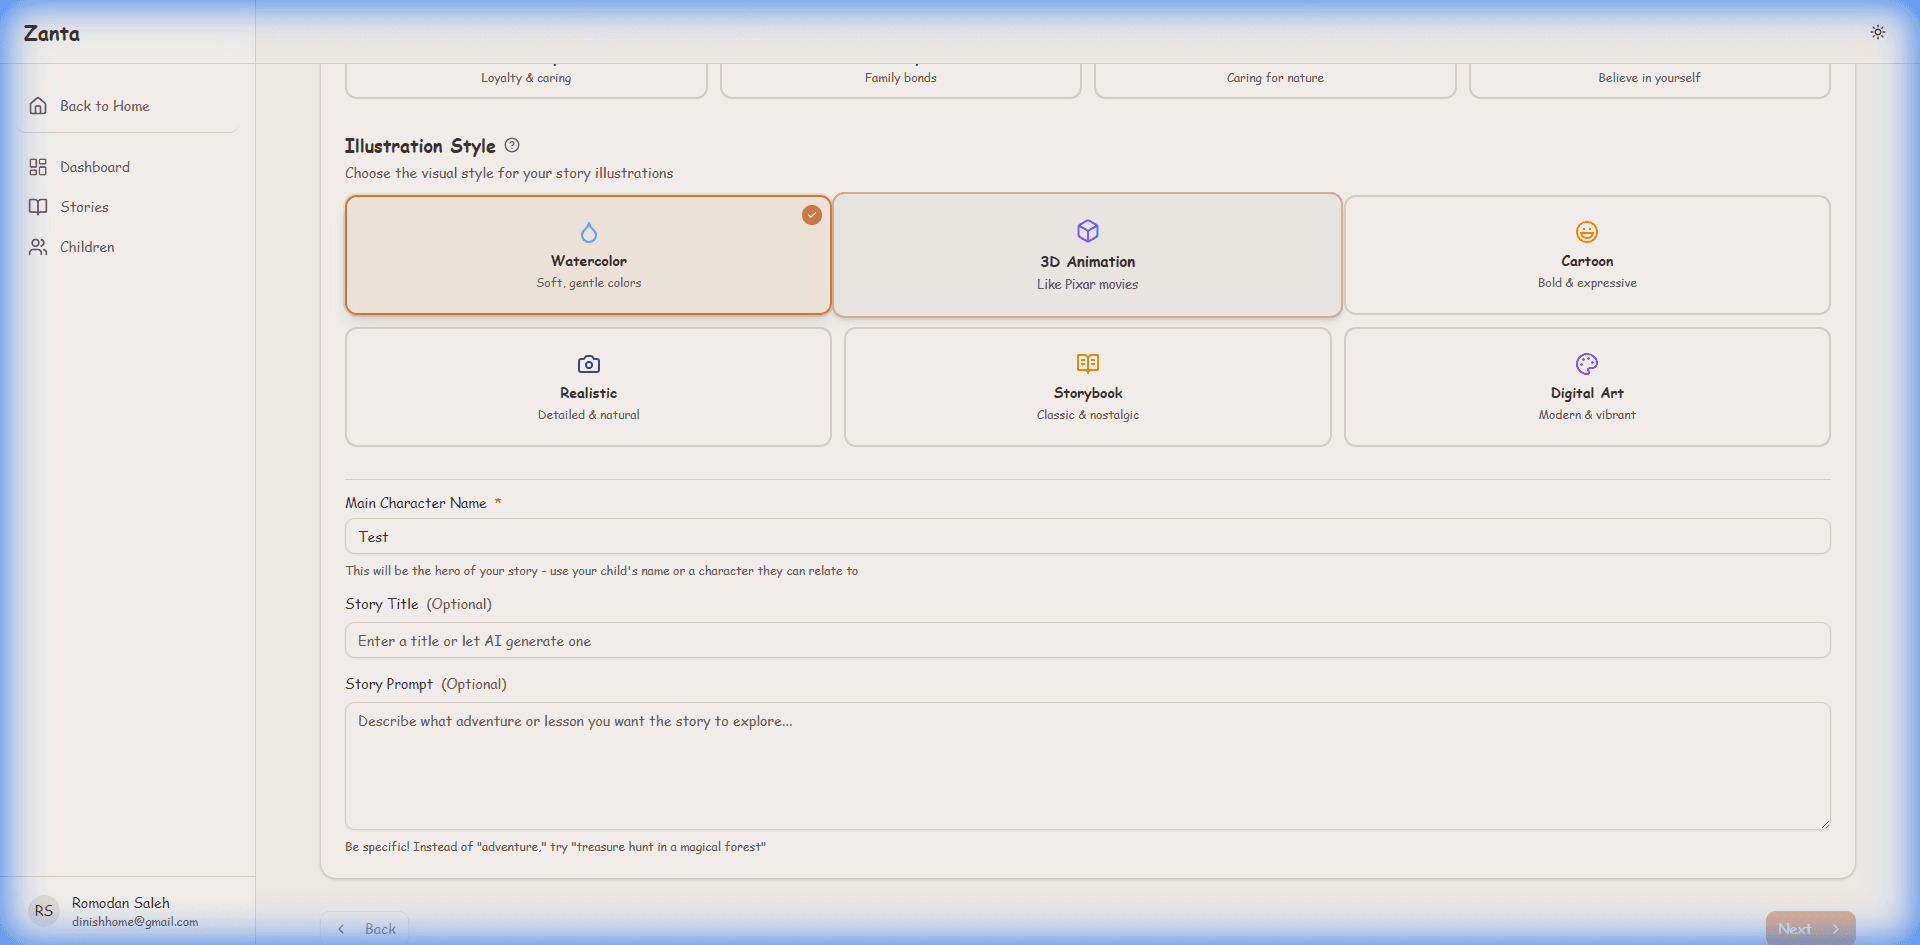Click the Digital Art palette icon
The image size is (1920, 945).
tap(1586, 364)
